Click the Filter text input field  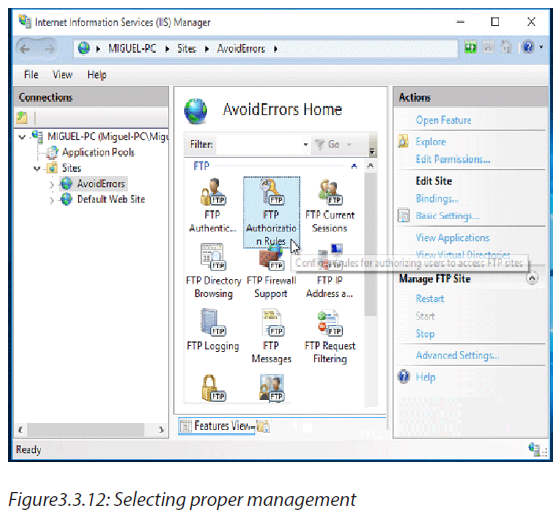coord(259,144)
